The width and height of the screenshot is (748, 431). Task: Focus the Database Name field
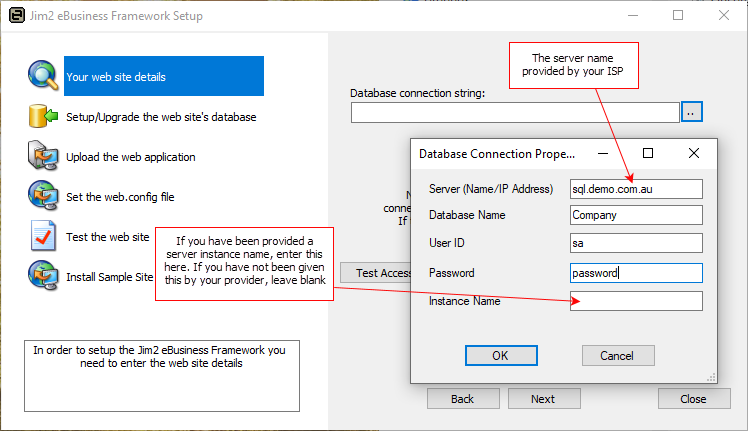[636, 215]
